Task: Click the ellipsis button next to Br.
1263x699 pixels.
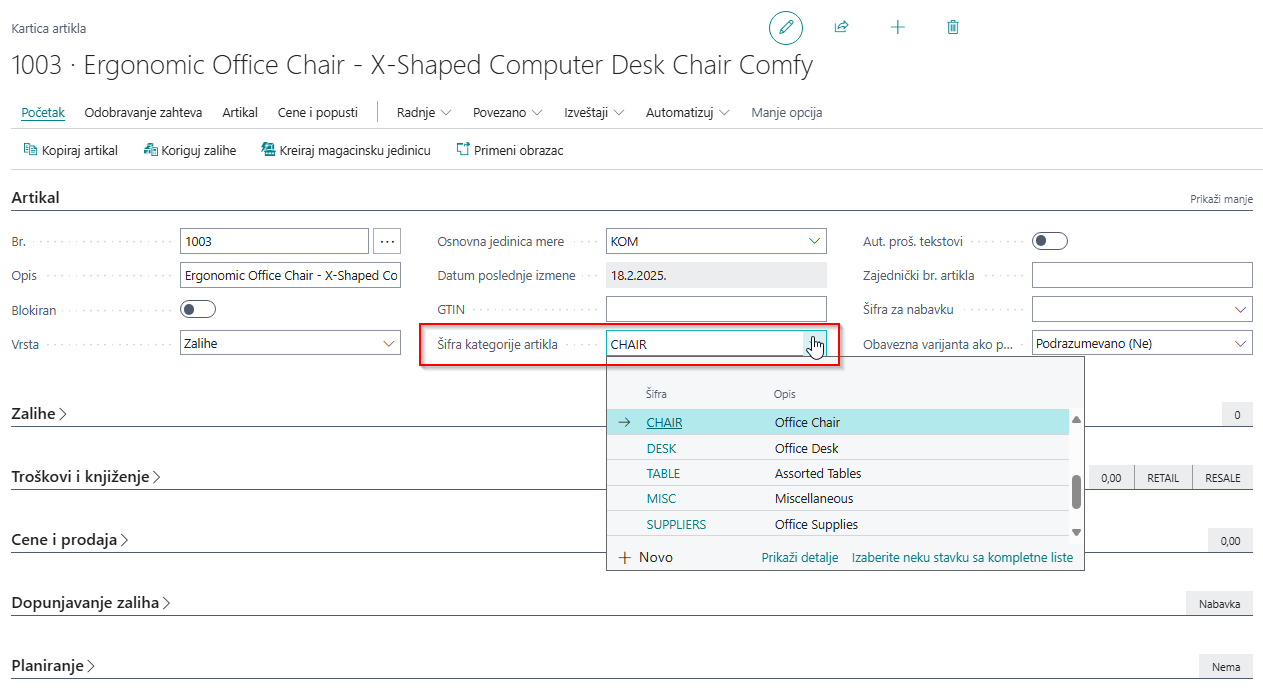Action: click(x=387, y=241)
